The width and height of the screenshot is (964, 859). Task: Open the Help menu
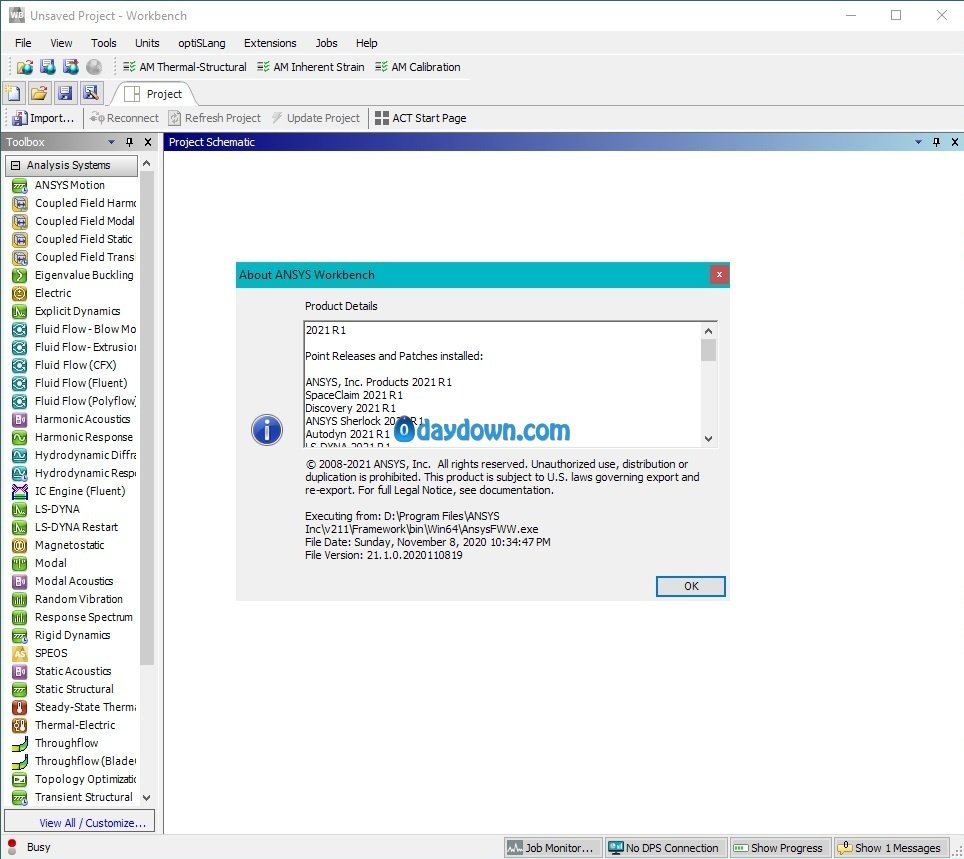coord(366,43)
